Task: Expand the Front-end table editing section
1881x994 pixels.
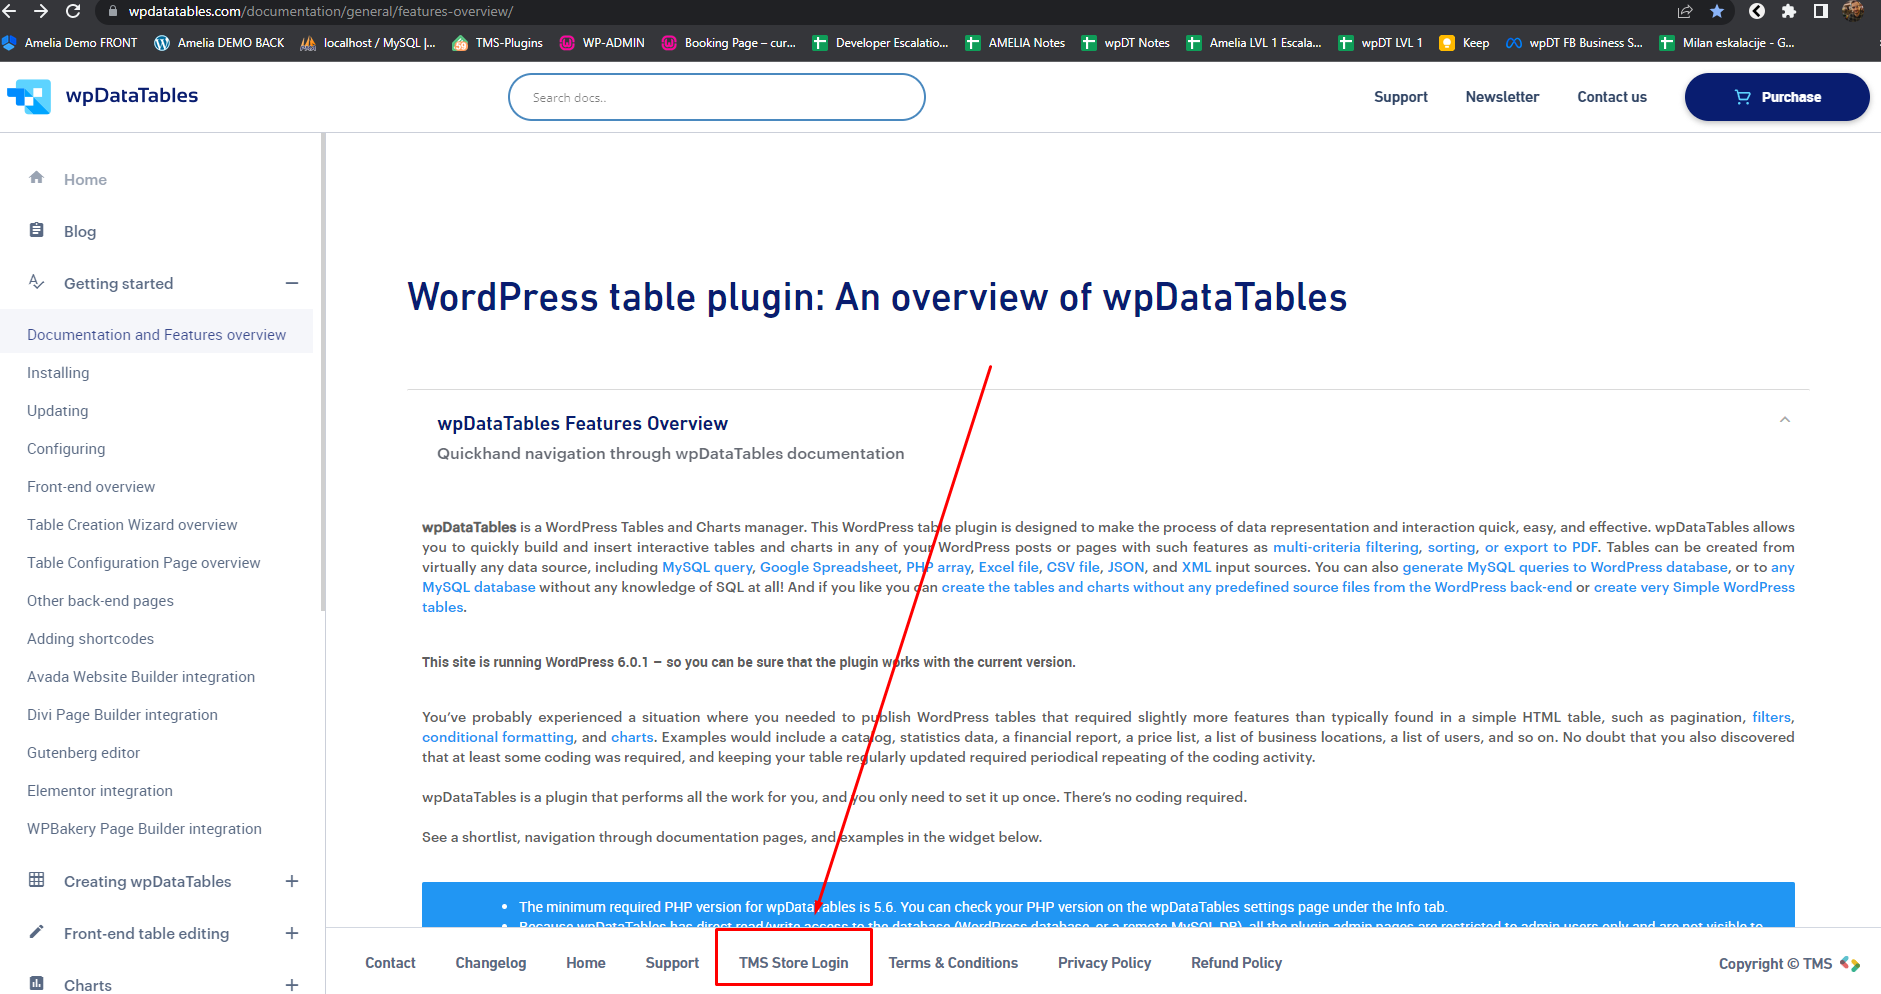Action: [x=292, y=933]
